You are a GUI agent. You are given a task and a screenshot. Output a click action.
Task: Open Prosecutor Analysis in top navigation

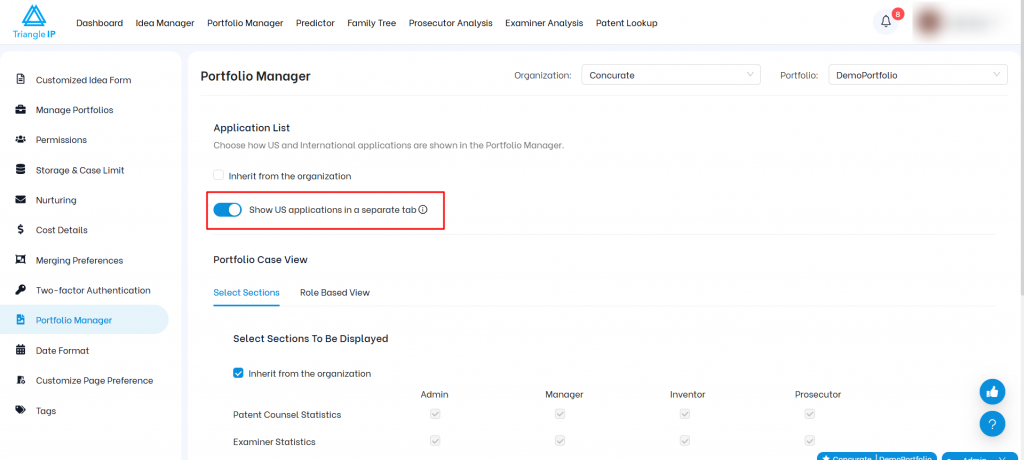click(x=451, y=23)
